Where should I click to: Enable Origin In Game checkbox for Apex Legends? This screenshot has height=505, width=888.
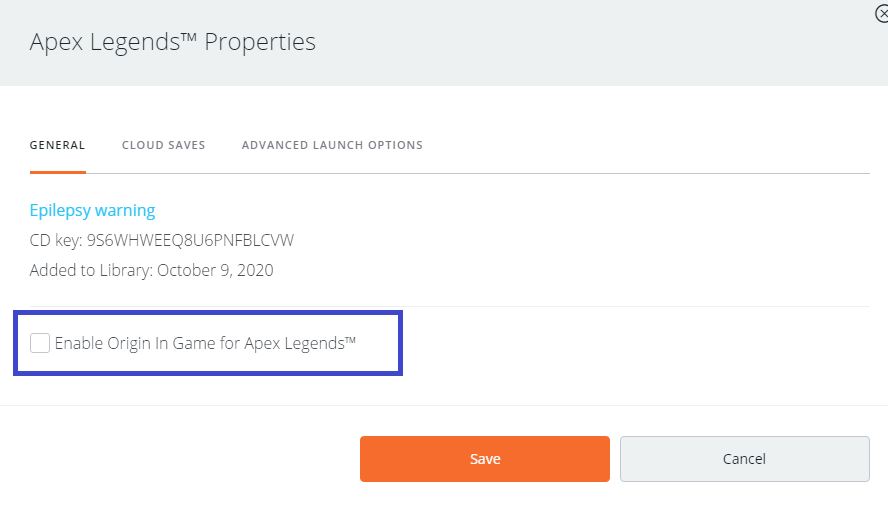point(40,343)
